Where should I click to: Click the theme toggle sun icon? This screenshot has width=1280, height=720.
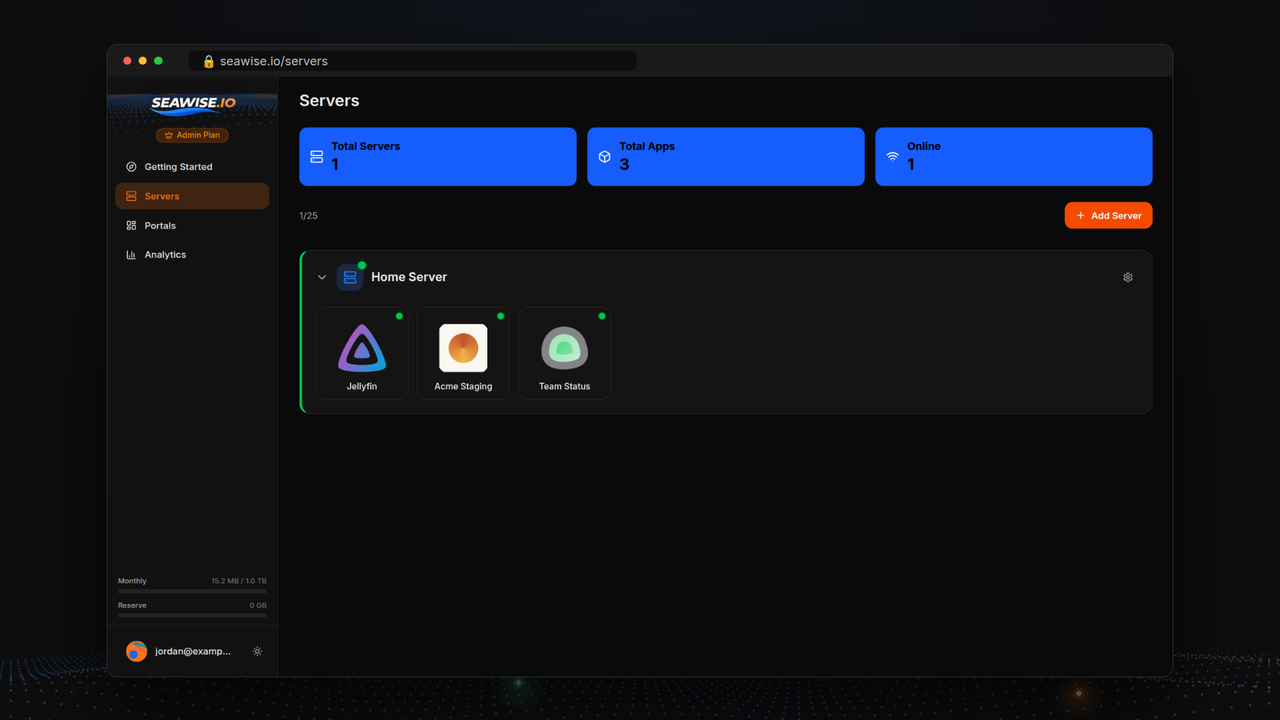click(x=257, y=651)
